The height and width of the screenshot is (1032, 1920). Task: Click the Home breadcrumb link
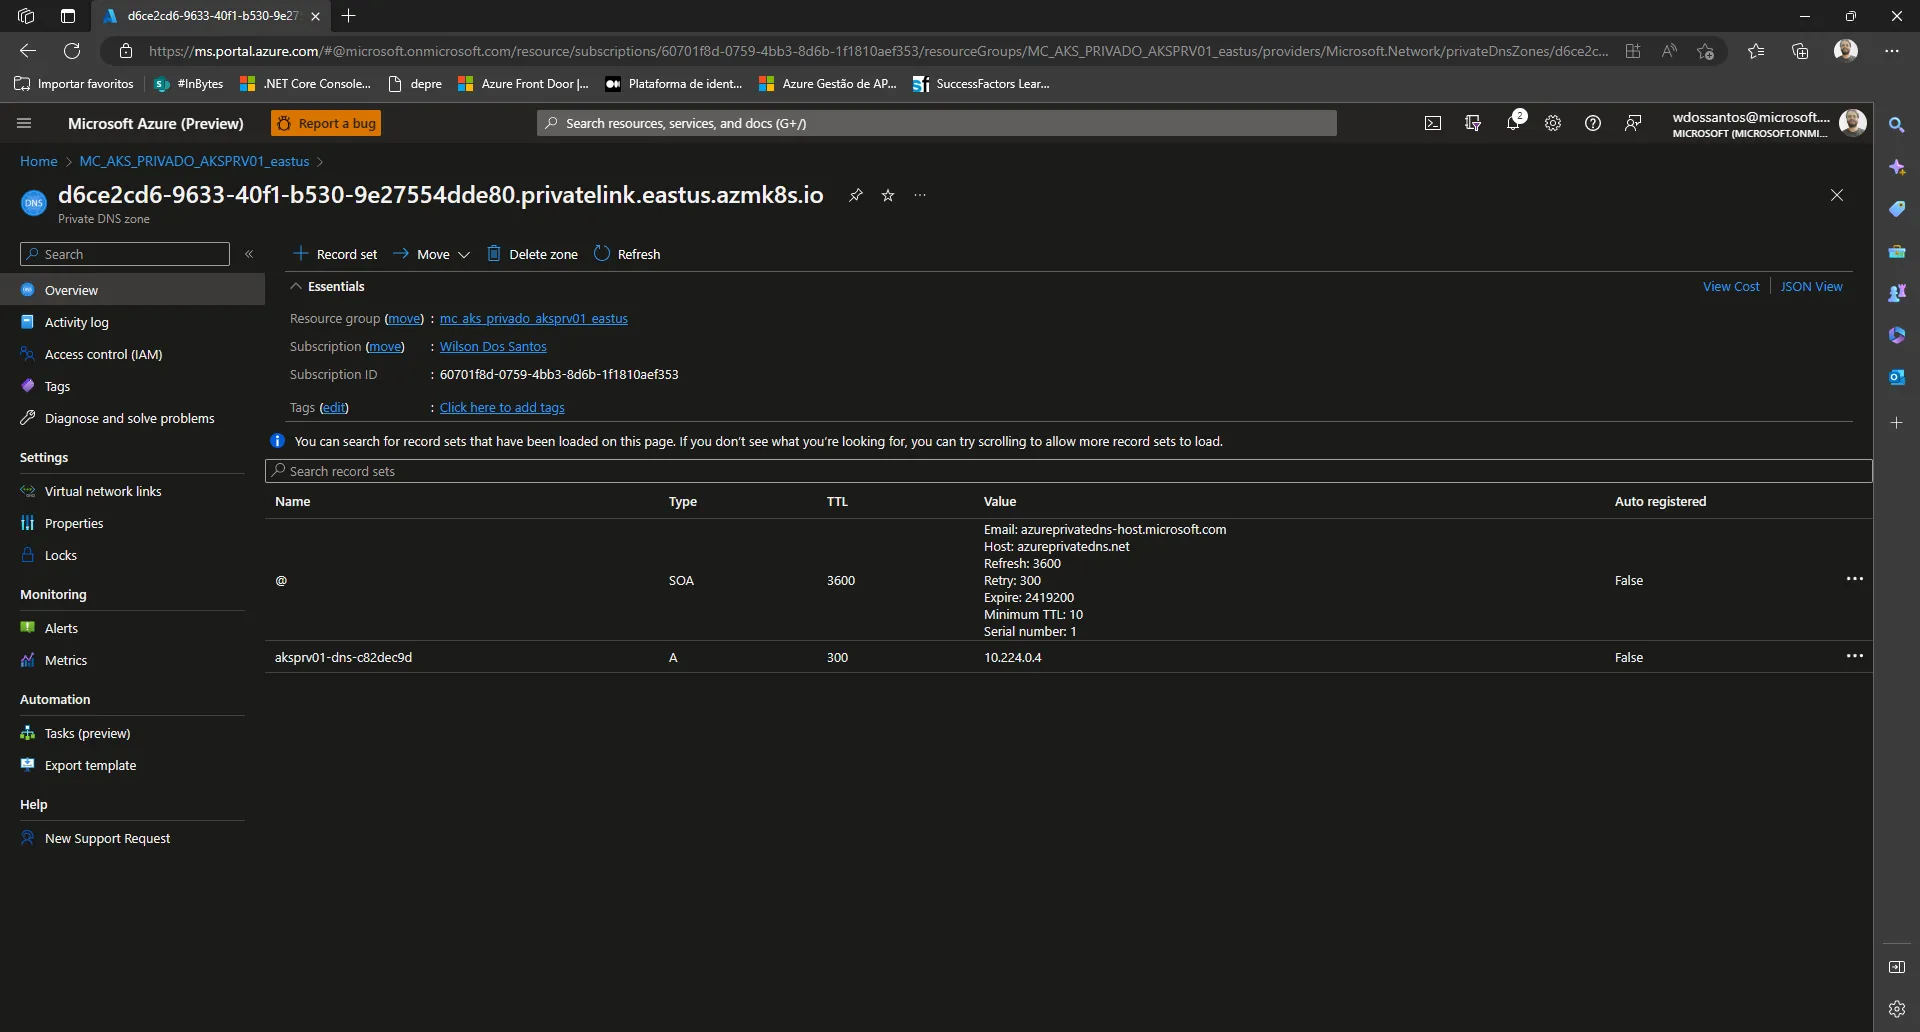(x=39, y=161)
